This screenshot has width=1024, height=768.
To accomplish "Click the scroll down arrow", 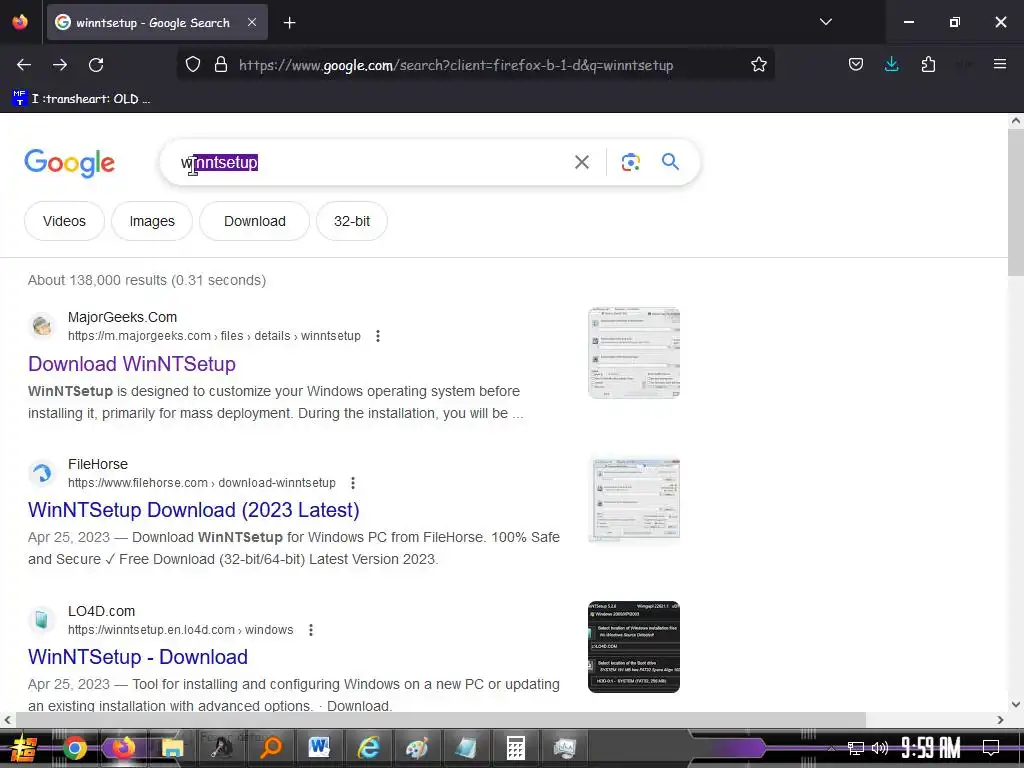I will 1016,704.
